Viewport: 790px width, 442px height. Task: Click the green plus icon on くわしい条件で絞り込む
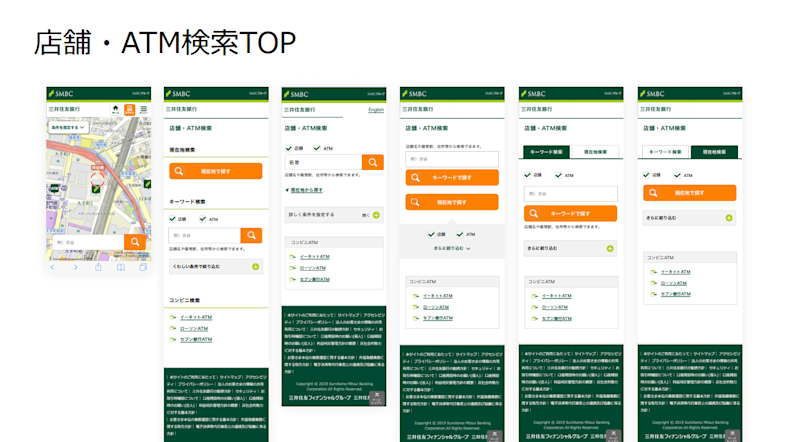(x=255, y=267)
